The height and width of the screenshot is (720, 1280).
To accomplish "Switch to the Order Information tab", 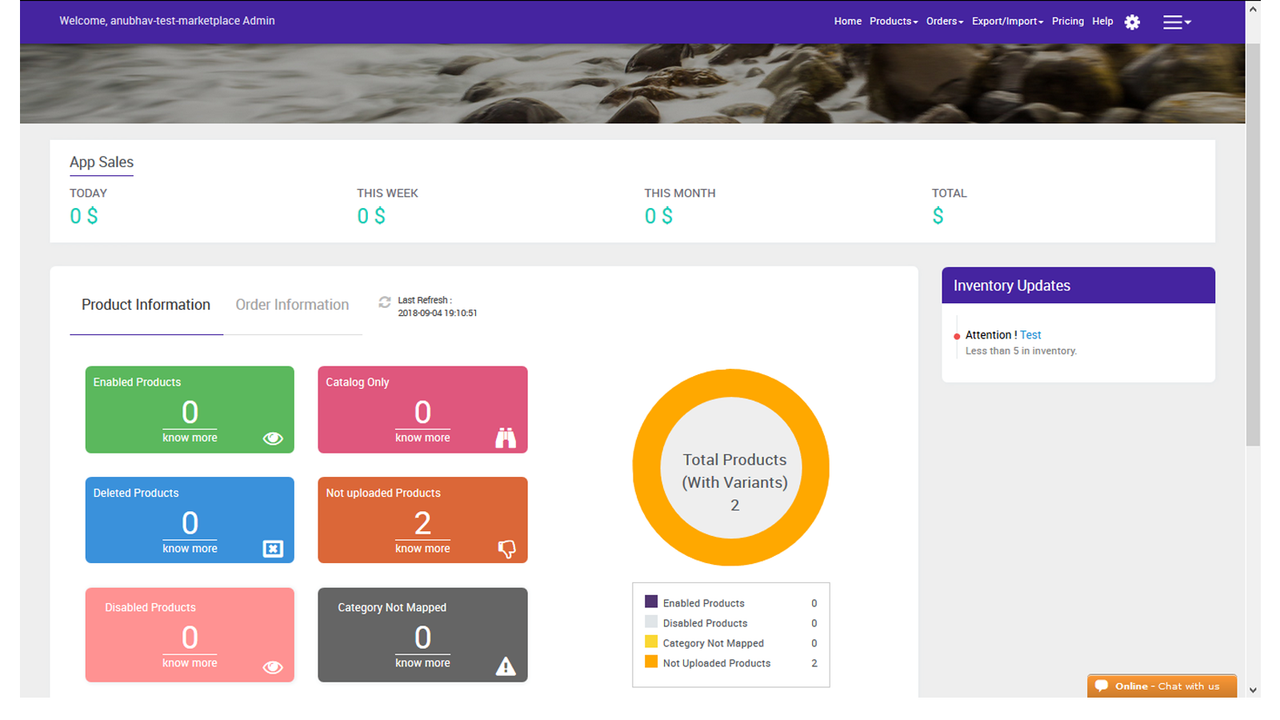I will [292, 305].
